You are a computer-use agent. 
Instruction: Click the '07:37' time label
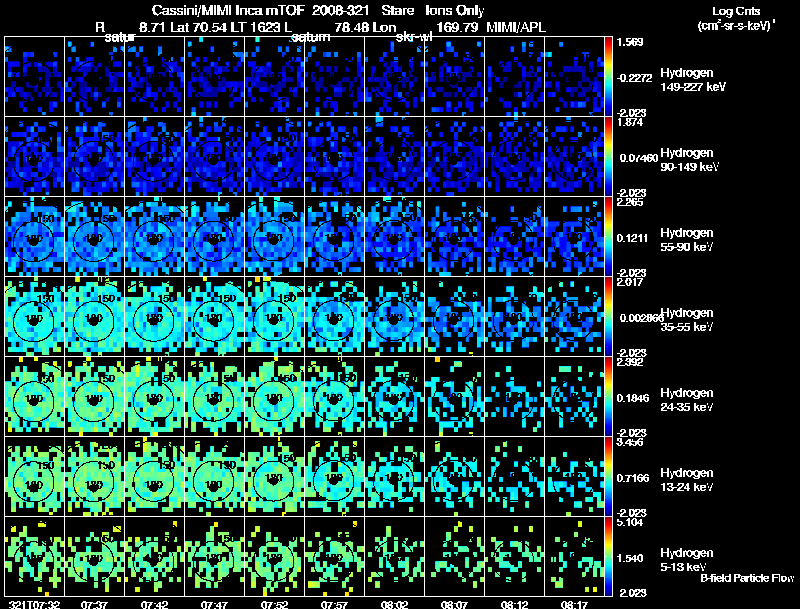94,604
